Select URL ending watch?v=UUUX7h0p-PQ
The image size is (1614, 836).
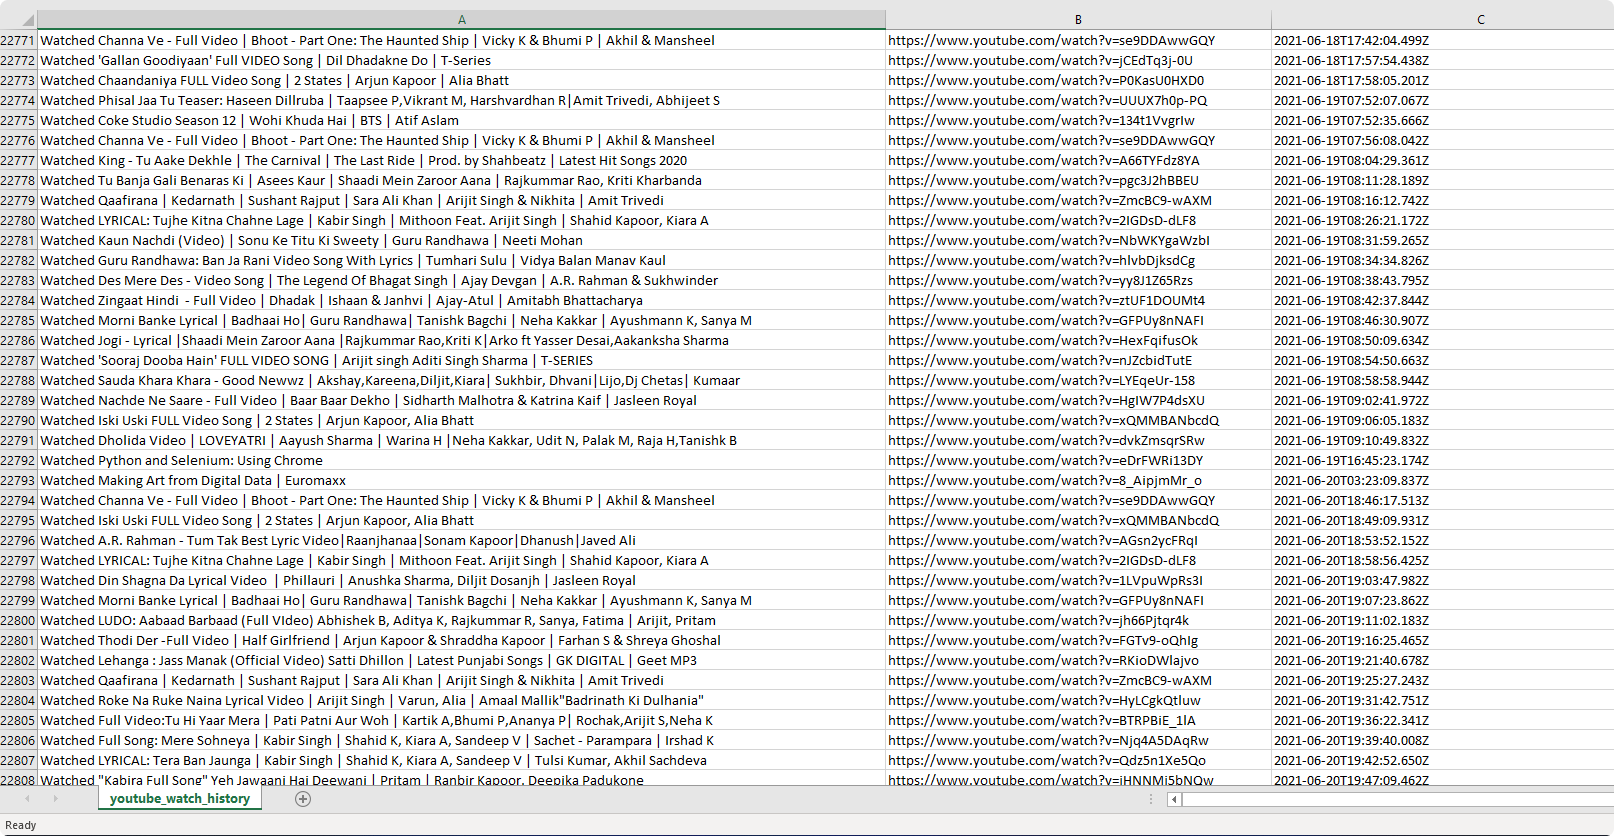click(1078, 100)
